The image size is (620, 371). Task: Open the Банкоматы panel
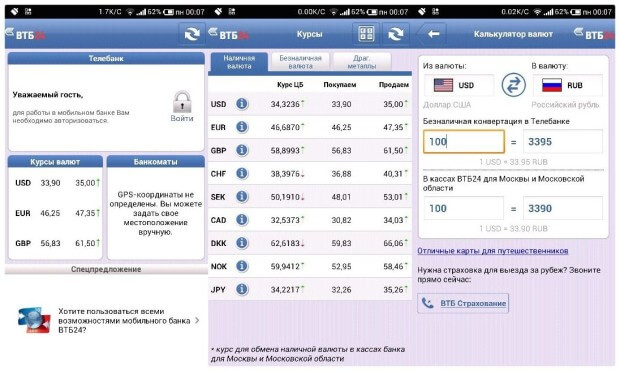[x=156, y=207]
